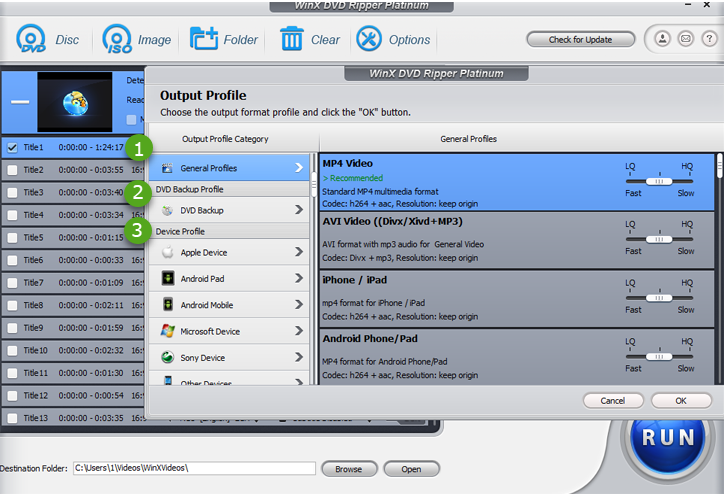Click the add Folder icon
The width and height of the screenshot is (724, 496).
pos(204,39)
